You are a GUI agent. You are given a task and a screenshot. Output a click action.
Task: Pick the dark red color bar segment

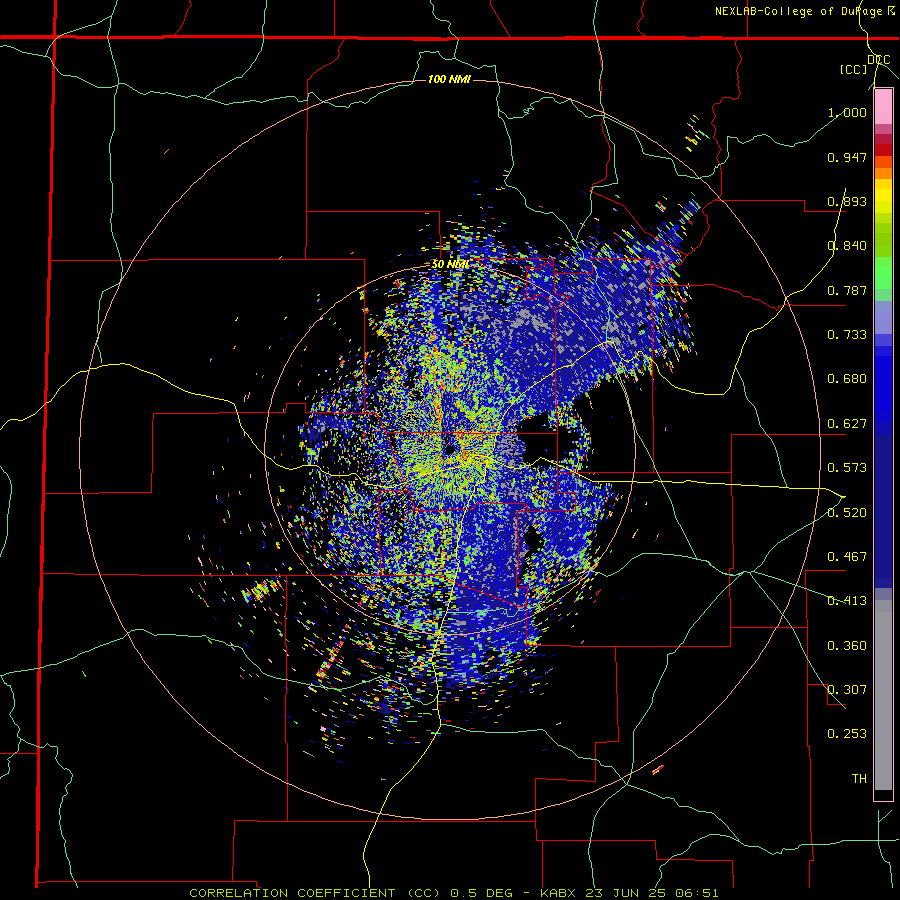click(x=883, y=150)
